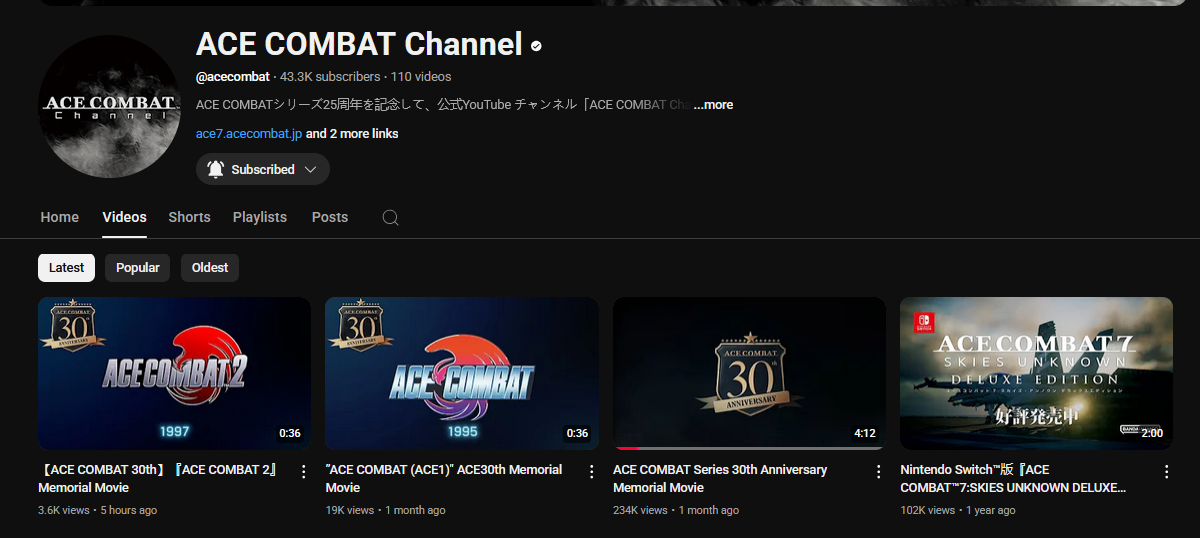Open the ace7.acecombat.jp link
The height and width of the screenshot is (538, 1200).
249,134
